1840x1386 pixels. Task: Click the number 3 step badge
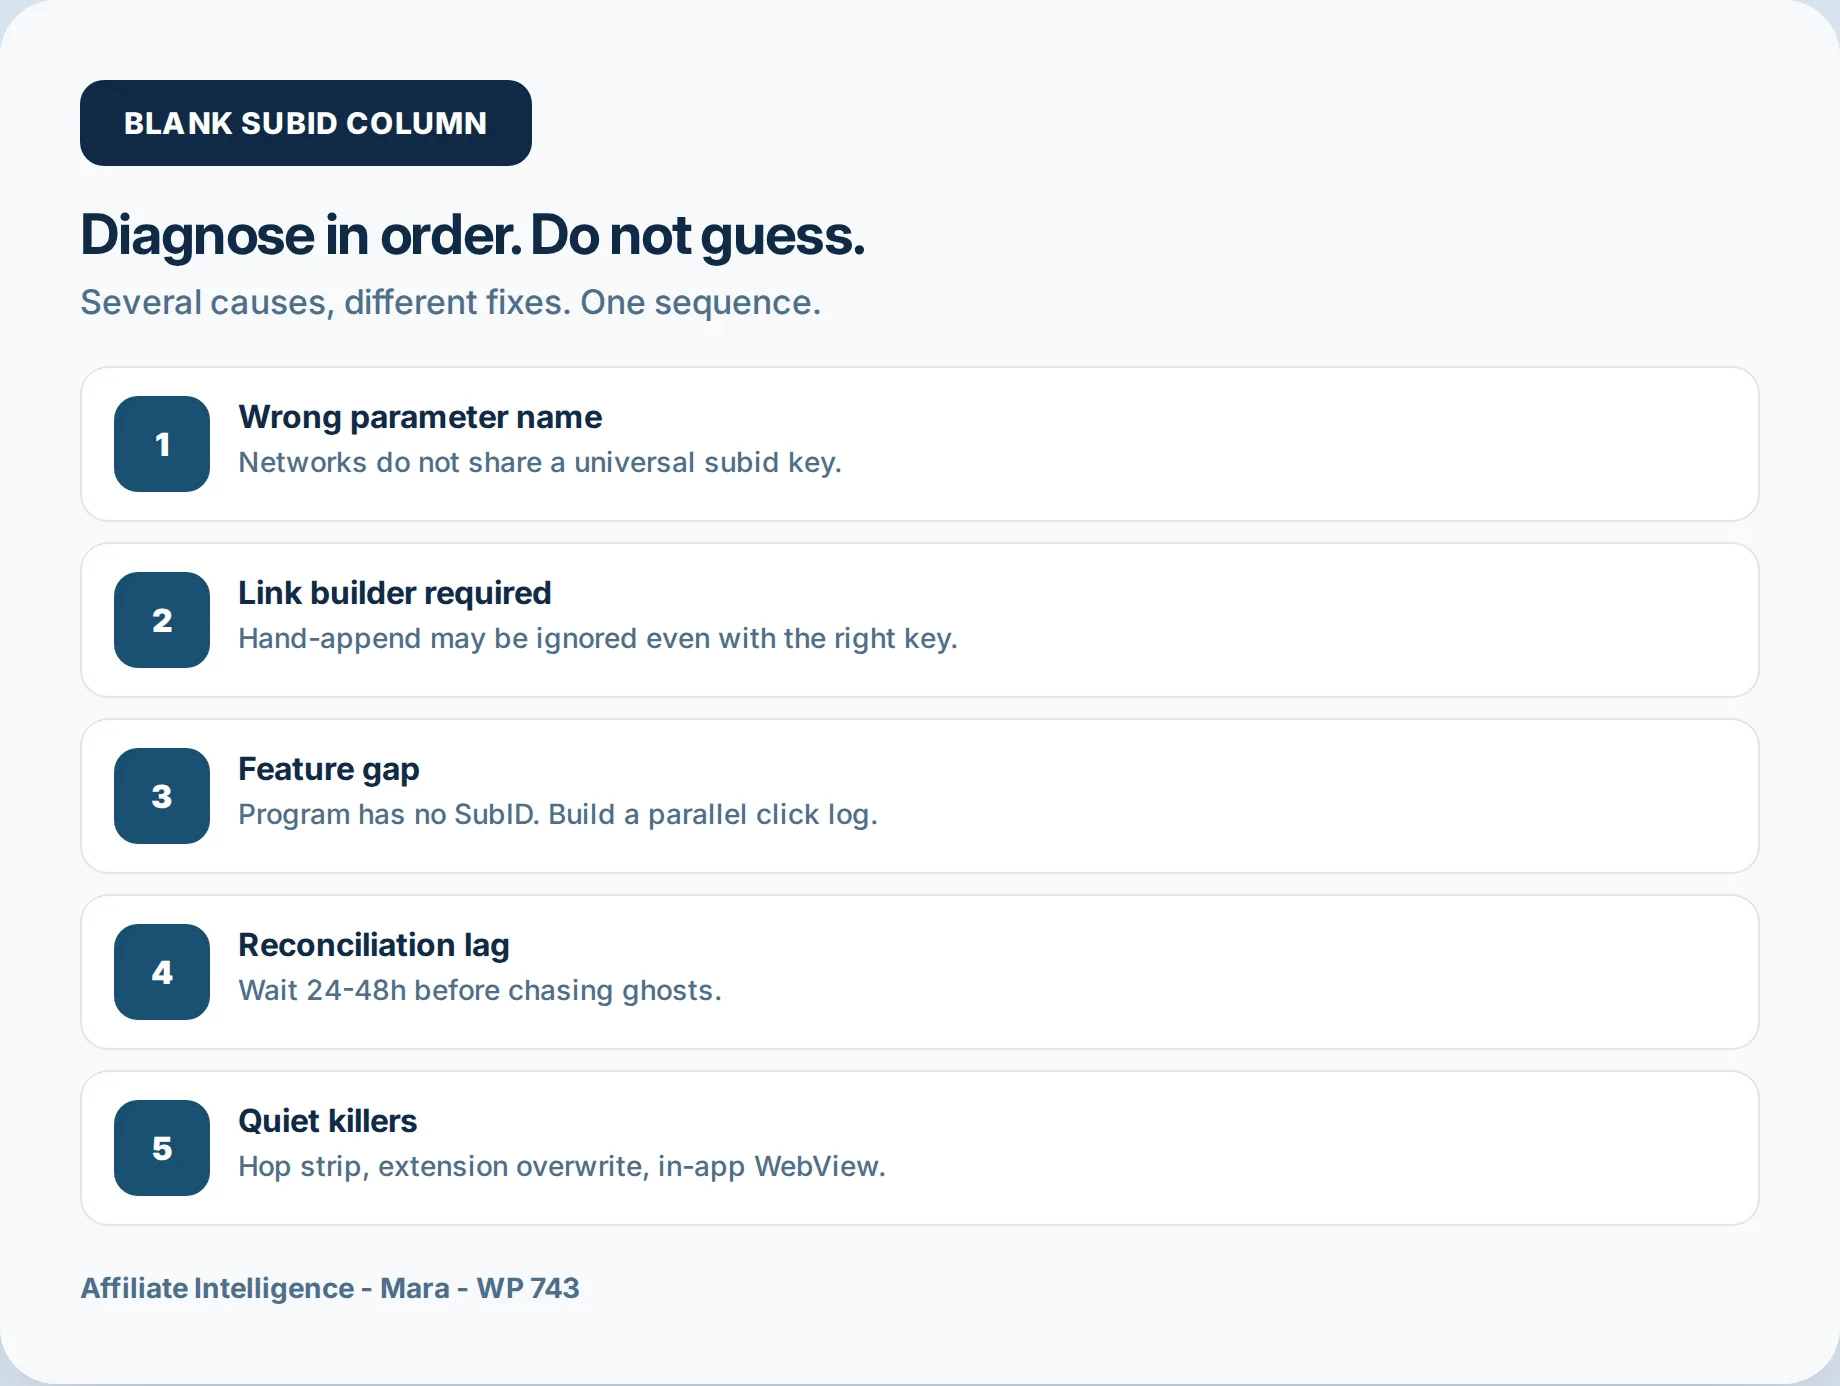(x=162, y=796)
